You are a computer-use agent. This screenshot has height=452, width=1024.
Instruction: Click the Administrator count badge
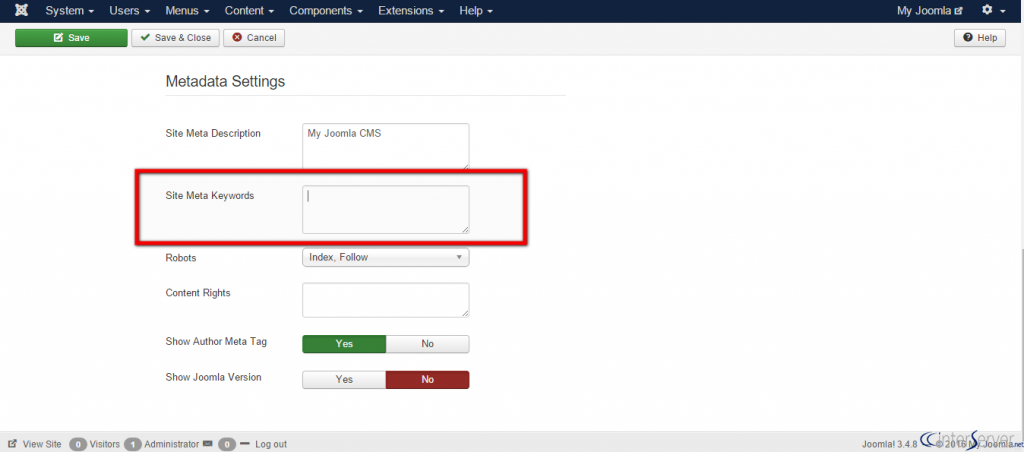tap(133, 444)
